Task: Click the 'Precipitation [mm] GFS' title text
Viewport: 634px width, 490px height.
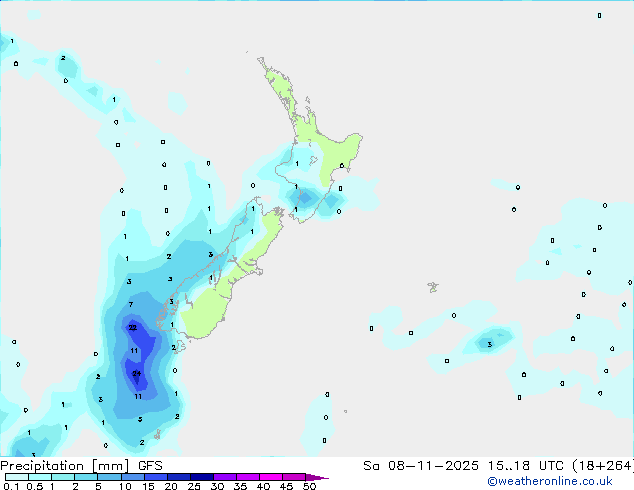Action: (81, 466)
